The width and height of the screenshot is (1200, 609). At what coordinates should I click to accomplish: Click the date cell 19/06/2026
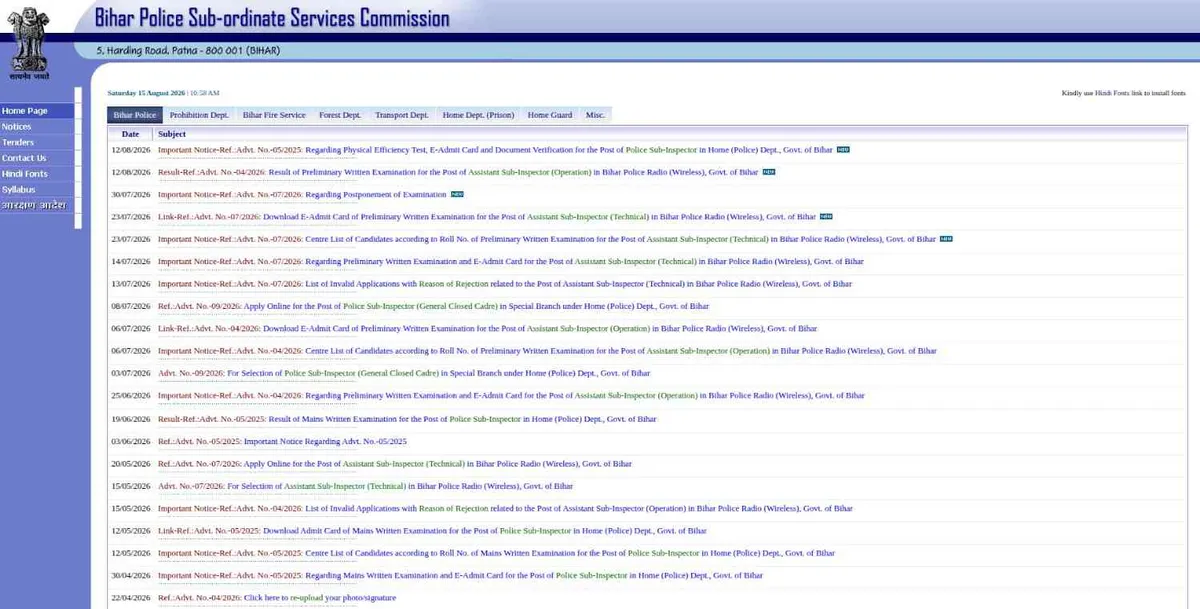(x=131, y=419)
